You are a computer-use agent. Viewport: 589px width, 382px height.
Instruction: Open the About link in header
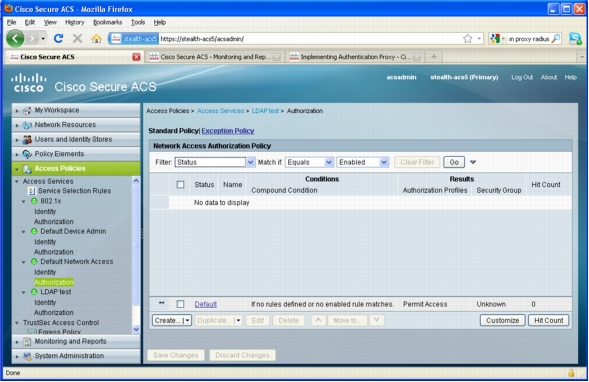coord(548,77)
